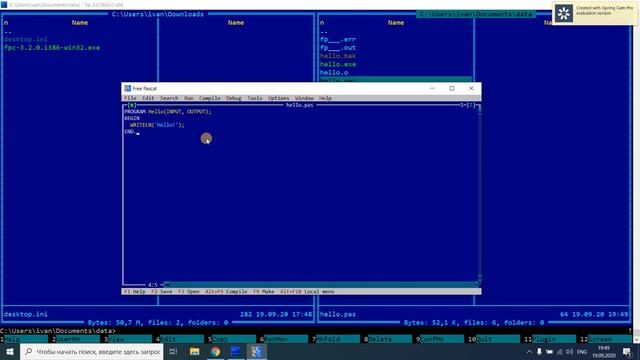Open the Run menu in Free Pascal
Viewport: 640px width, 360px height.
pos(189,98)
